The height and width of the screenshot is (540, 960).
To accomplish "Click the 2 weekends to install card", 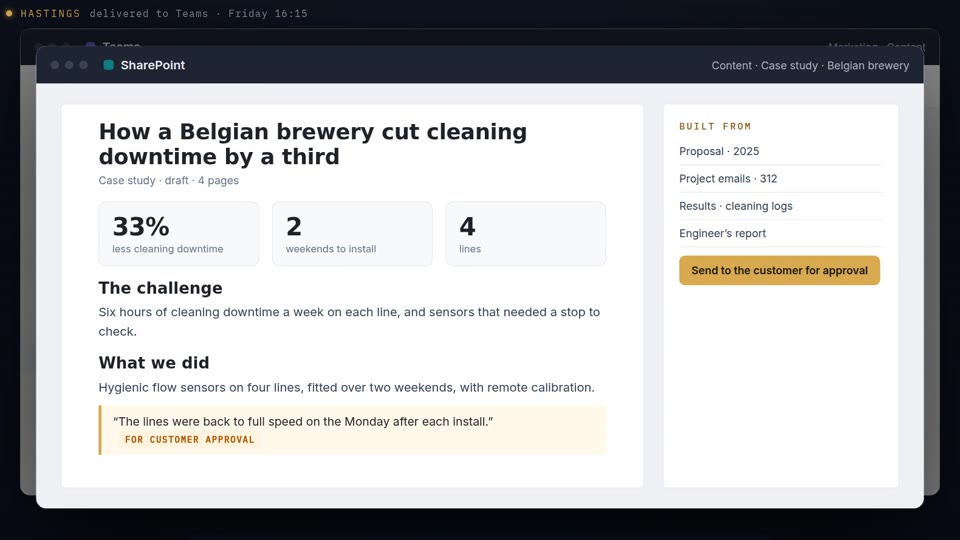I will (x=352, y=234).
